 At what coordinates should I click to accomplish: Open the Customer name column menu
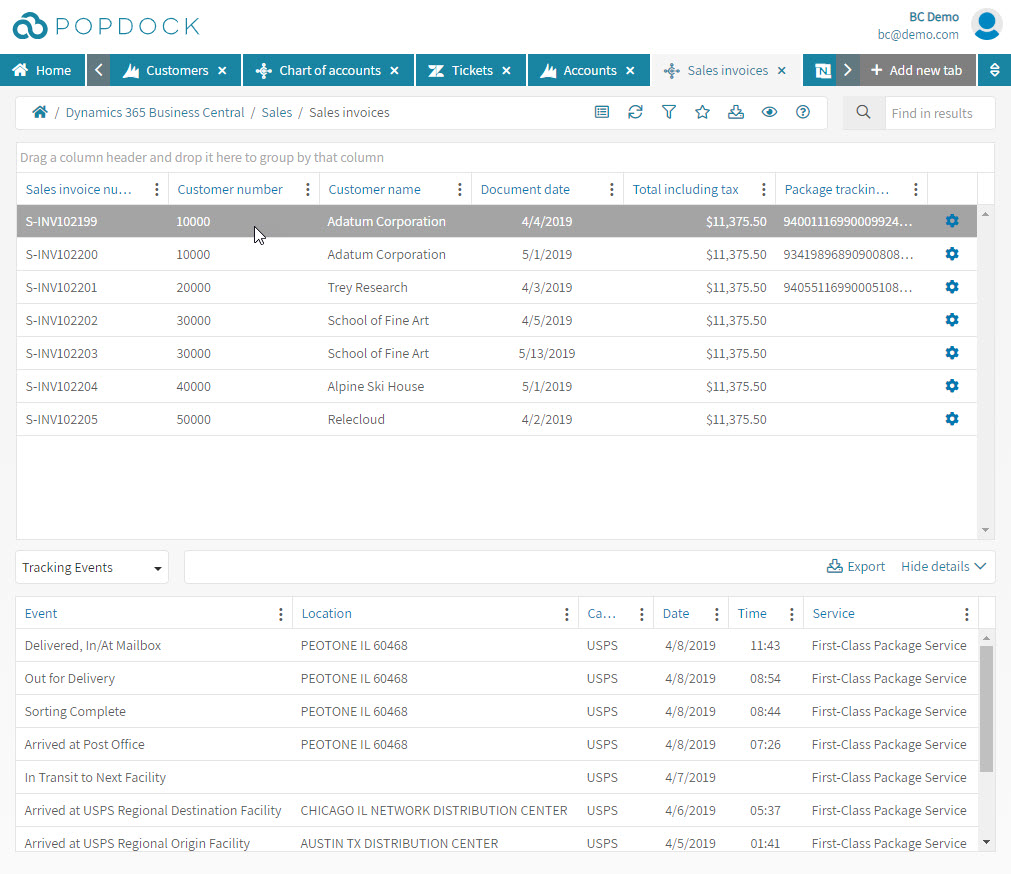pos(460,189)
